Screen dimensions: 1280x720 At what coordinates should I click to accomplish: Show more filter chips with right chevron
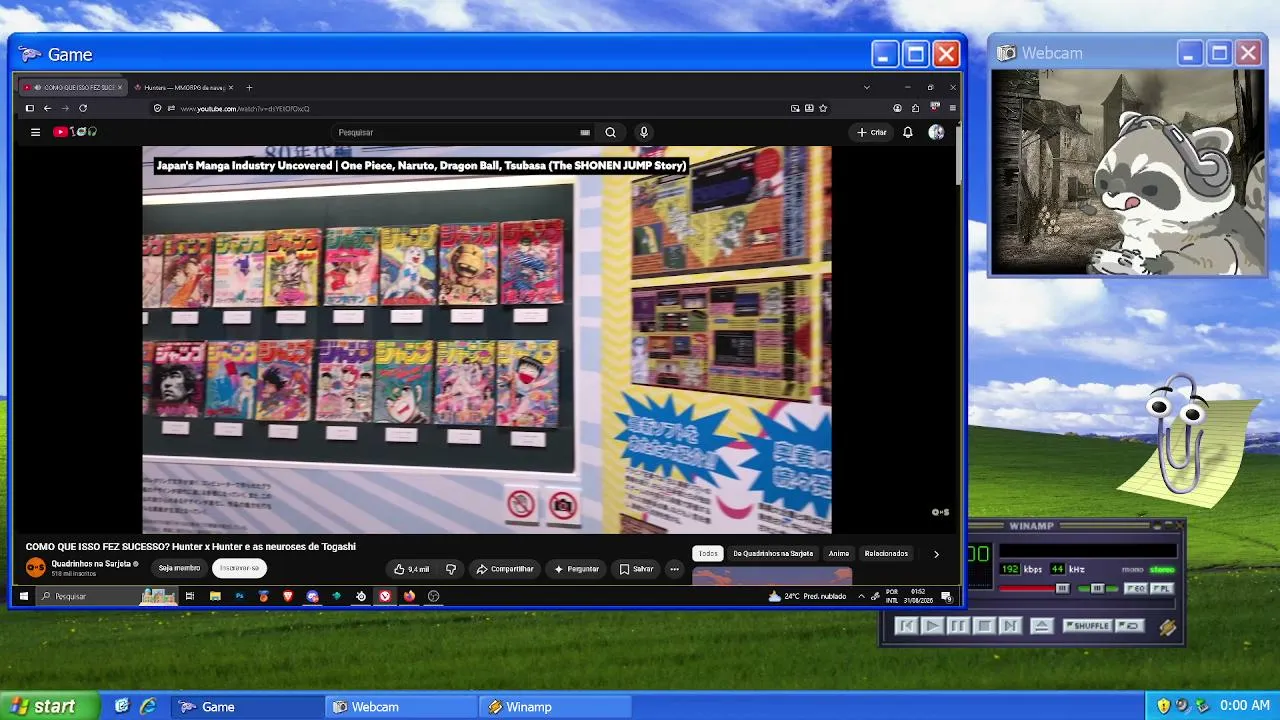[936, 554]
